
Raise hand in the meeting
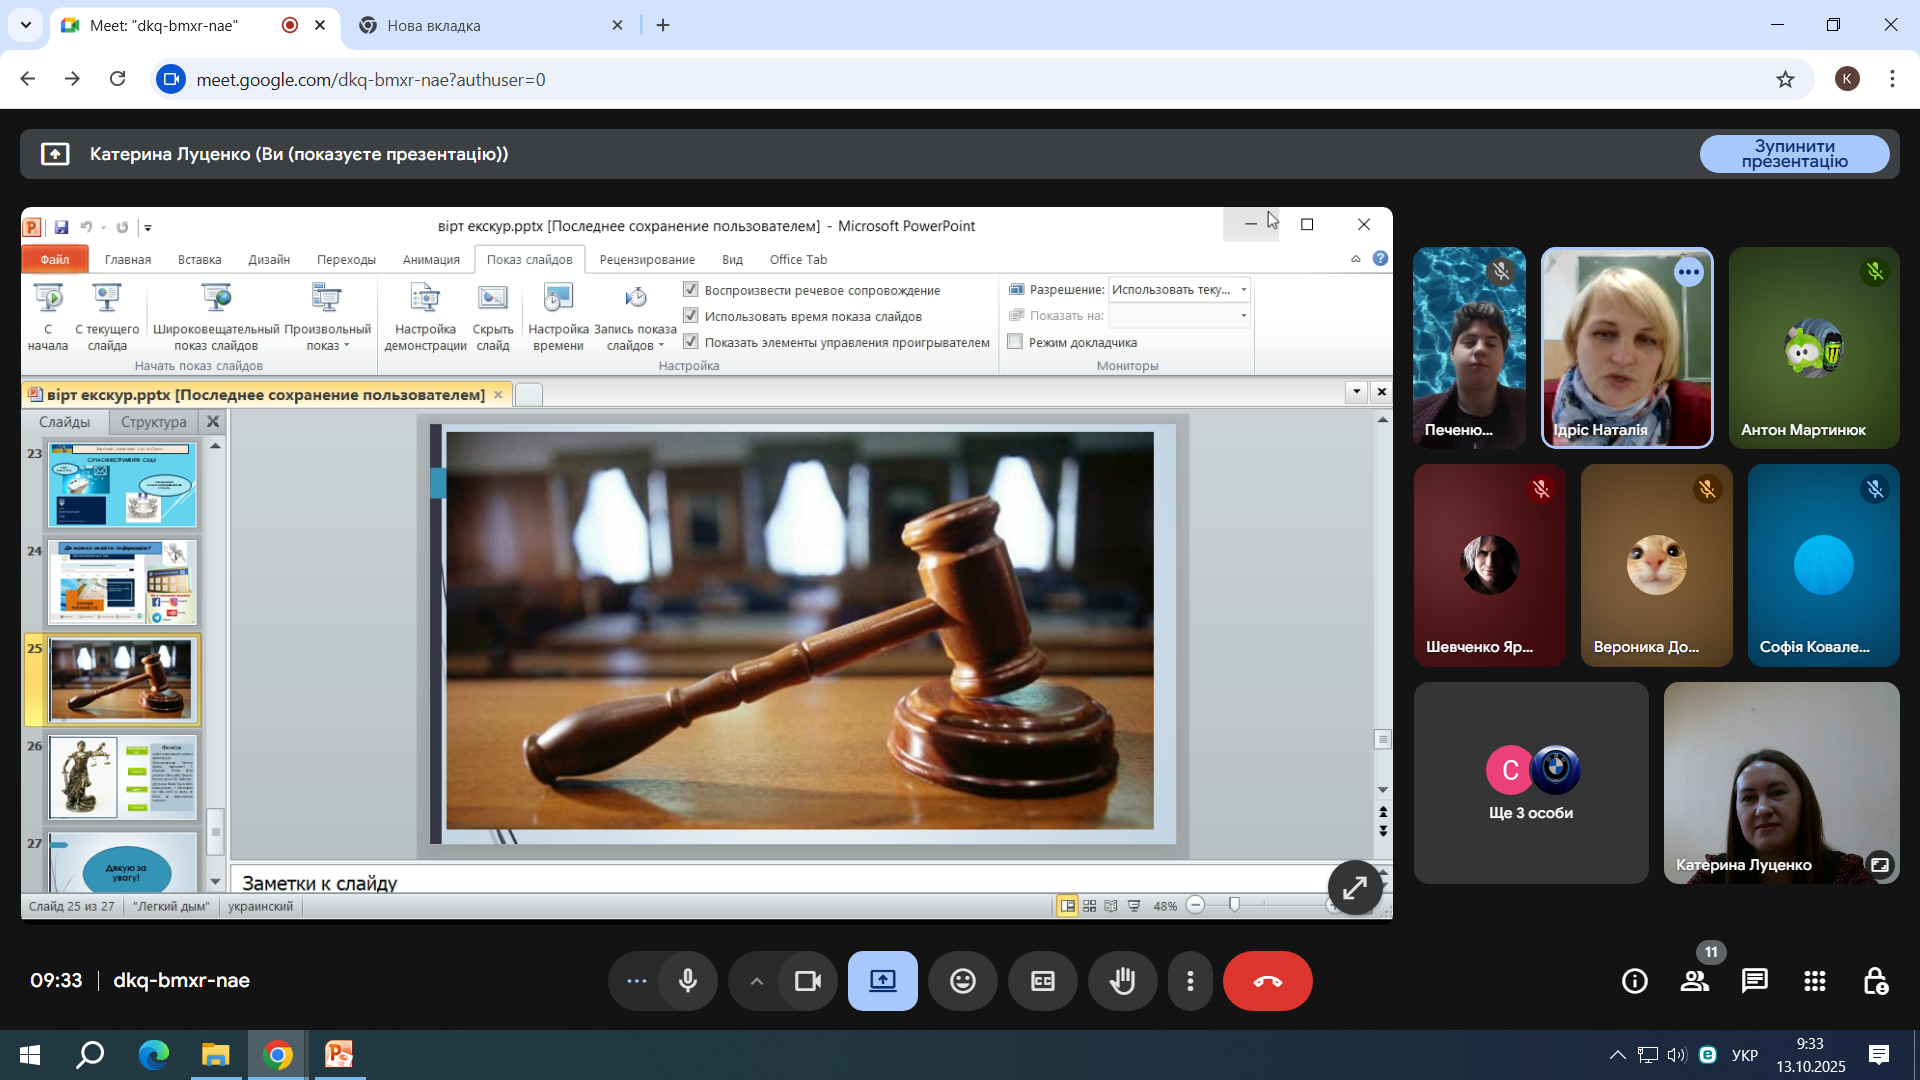tap(1122, 981)
